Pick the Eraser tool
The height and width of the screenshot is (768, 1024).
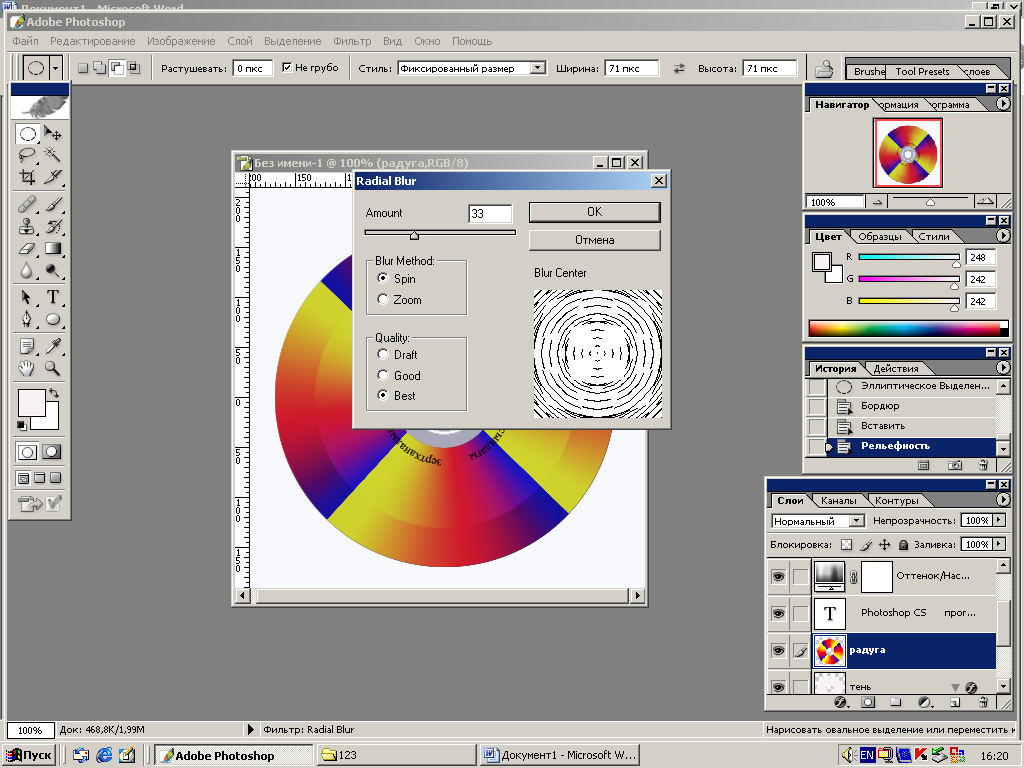27,248
